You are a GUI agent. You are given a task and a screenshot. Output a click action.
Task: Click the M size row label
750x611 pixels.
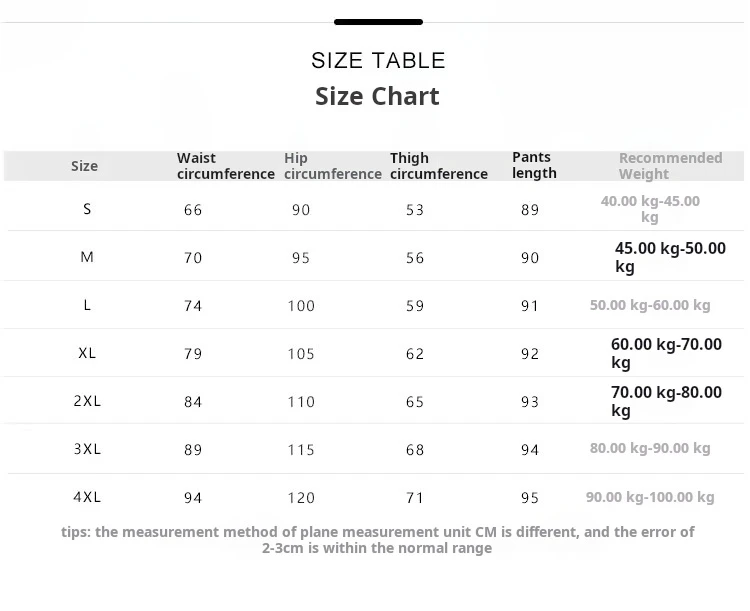click(87, 257)
